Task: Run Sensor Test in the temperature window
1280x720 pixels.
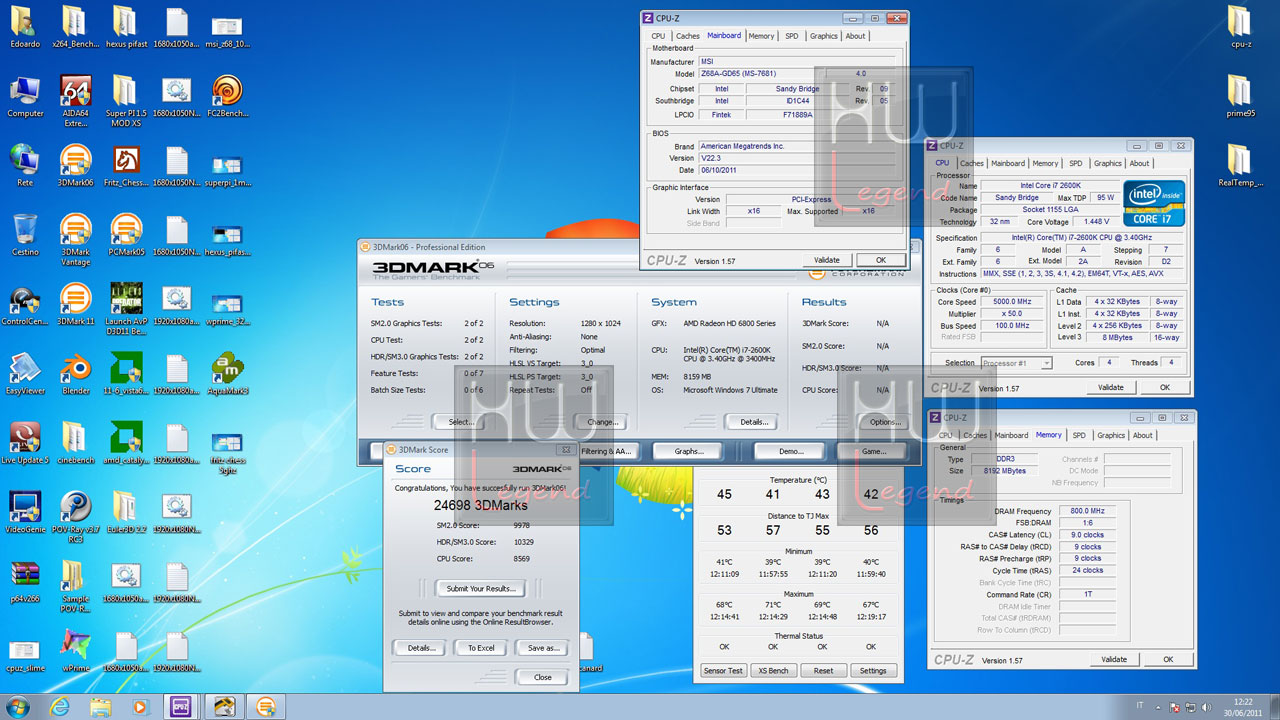Action: pyautogui.click(x=722, y=671)
